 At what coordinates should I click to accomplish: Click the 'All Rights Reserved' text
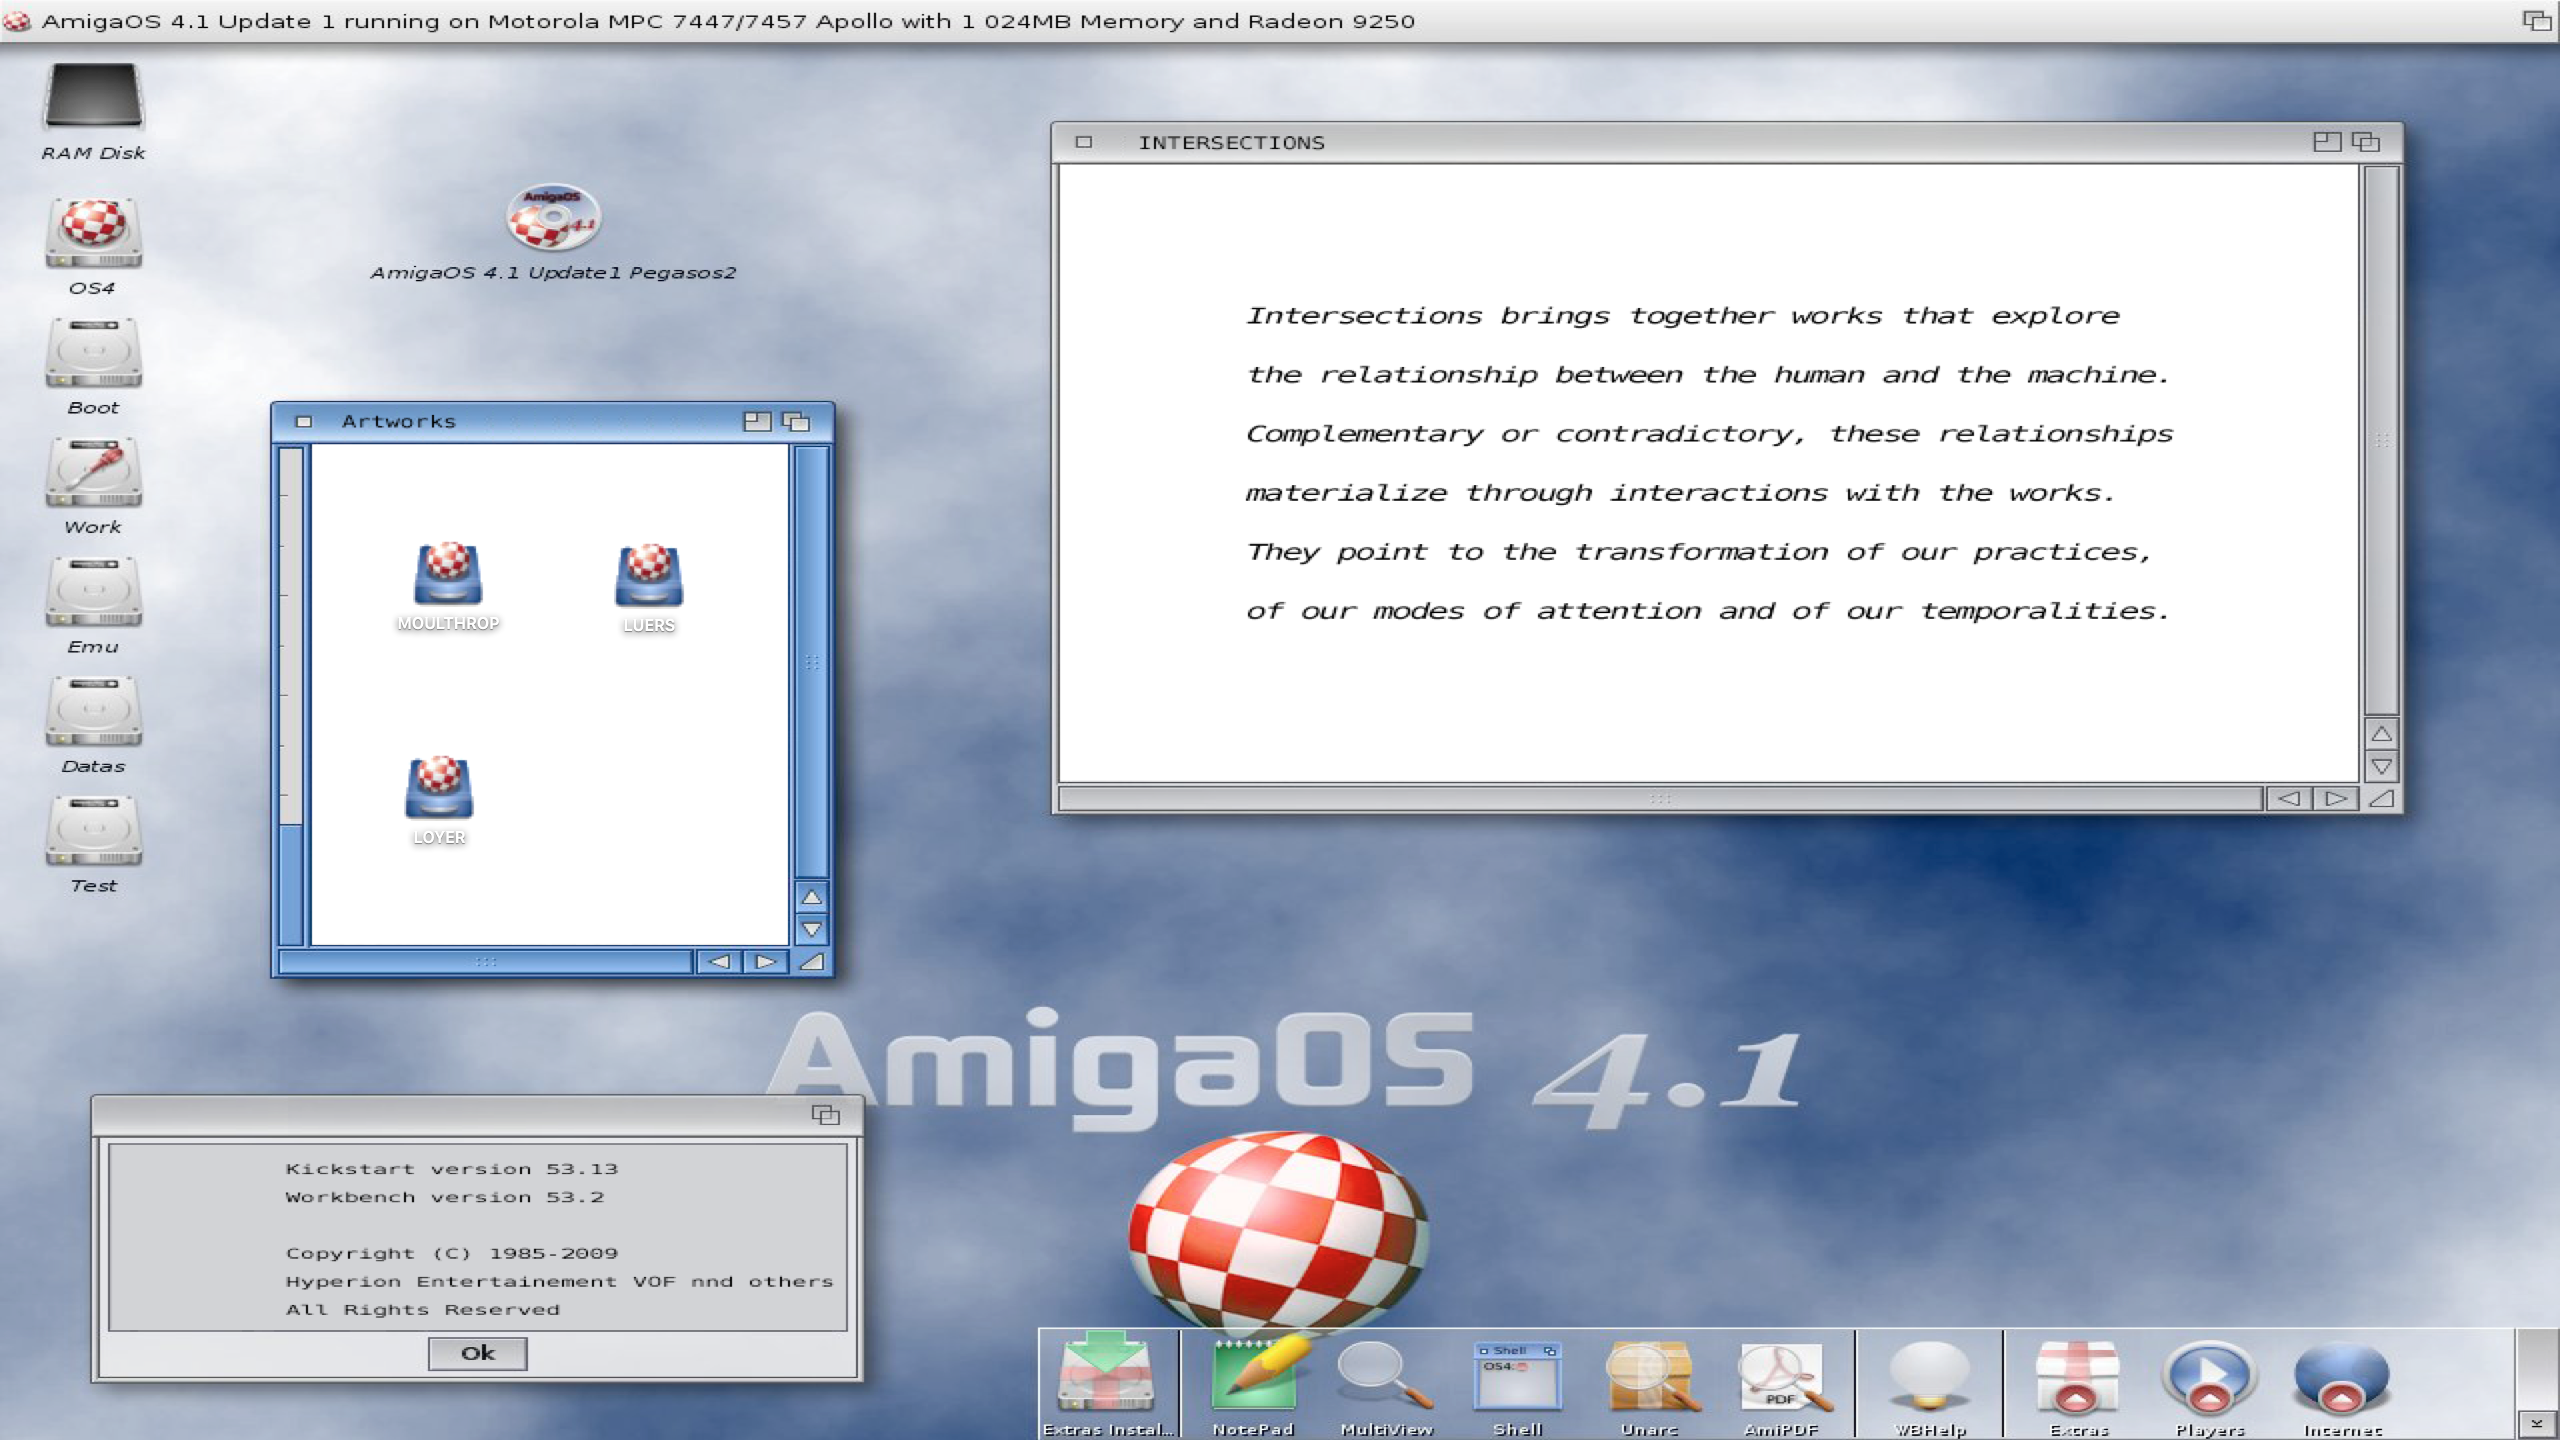(x=423, y=1310)
